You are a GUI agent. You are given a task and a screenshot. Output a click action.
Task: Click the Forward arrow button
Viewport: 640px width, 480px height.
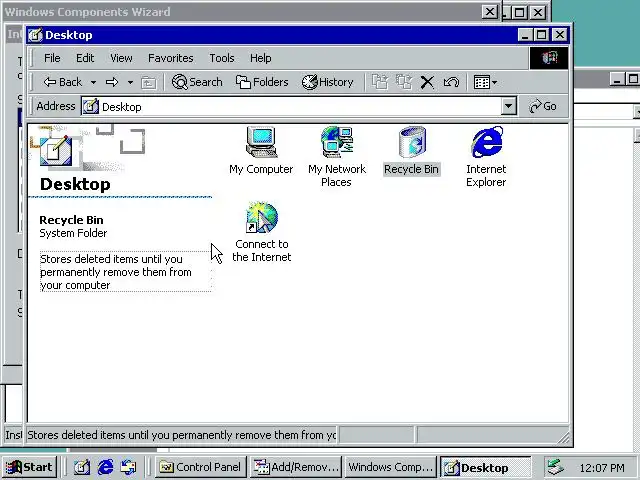112,82
